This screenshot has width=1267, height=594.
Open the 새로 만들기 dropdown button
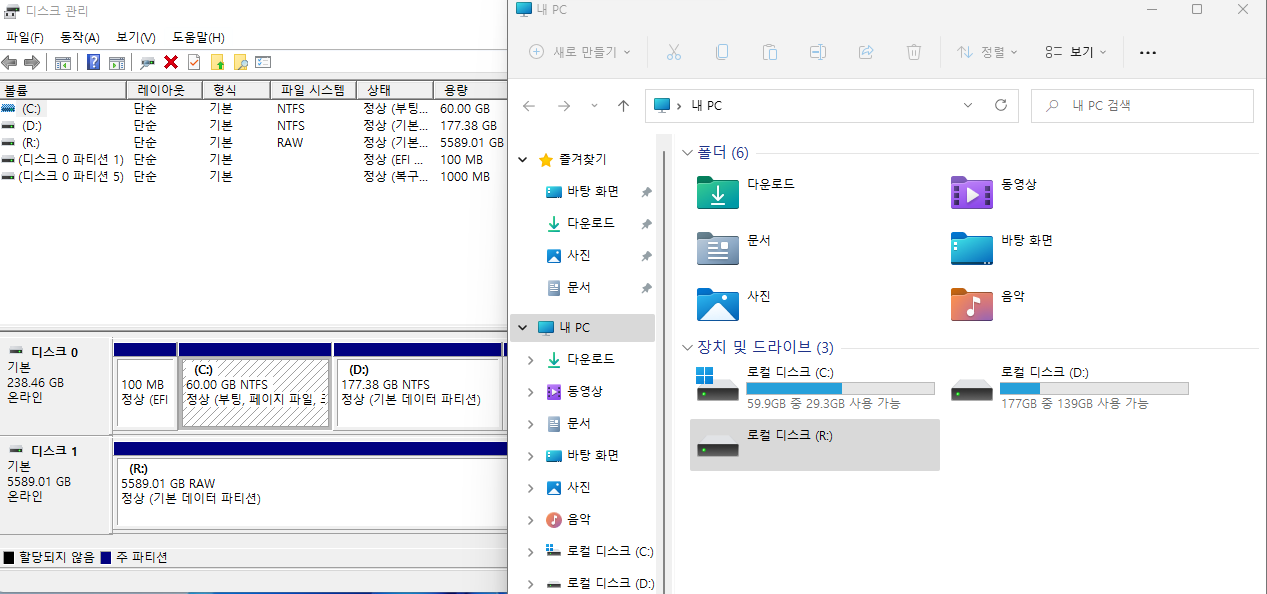580,52
